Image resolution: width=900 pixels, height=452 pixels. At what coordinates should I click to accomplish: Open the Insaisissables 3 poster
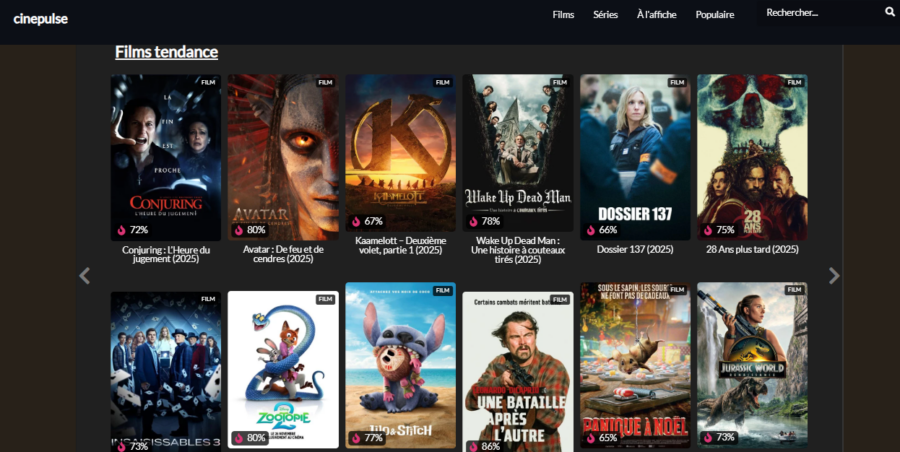point(166,372)
